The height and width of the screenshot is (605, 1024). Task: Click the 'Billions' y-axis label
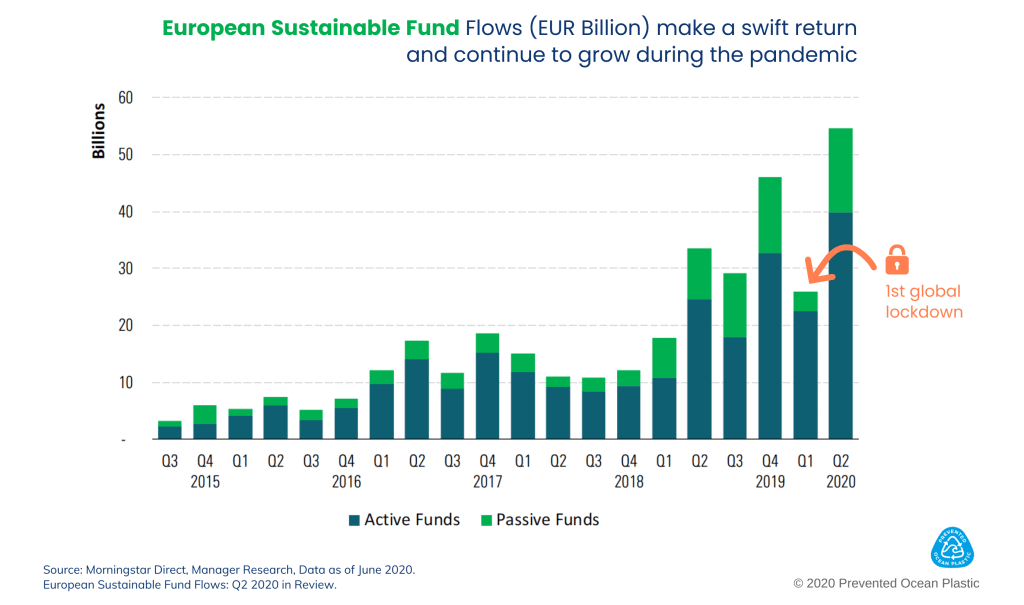99,131
